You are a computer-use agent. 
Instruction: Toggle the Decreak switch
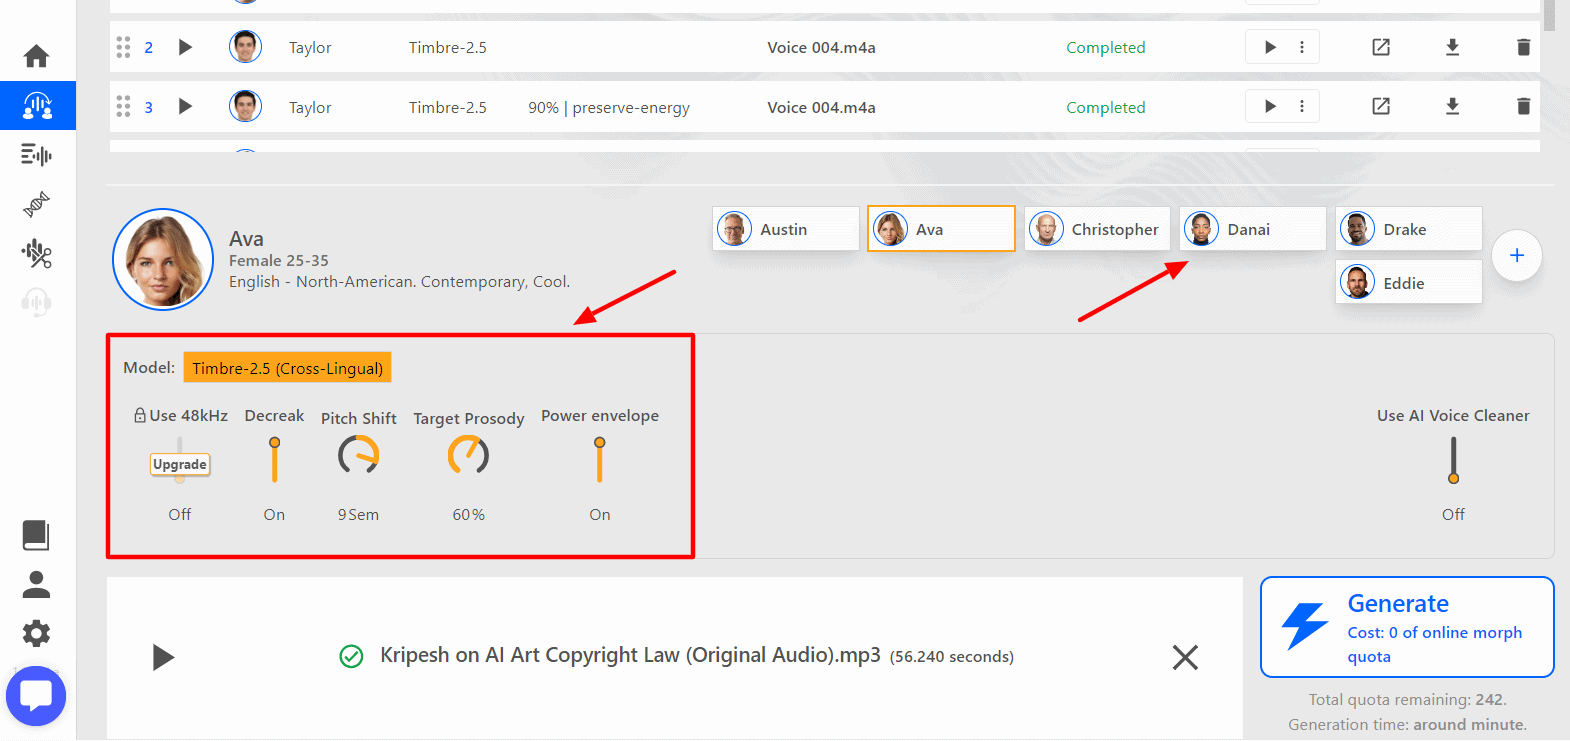274,459
